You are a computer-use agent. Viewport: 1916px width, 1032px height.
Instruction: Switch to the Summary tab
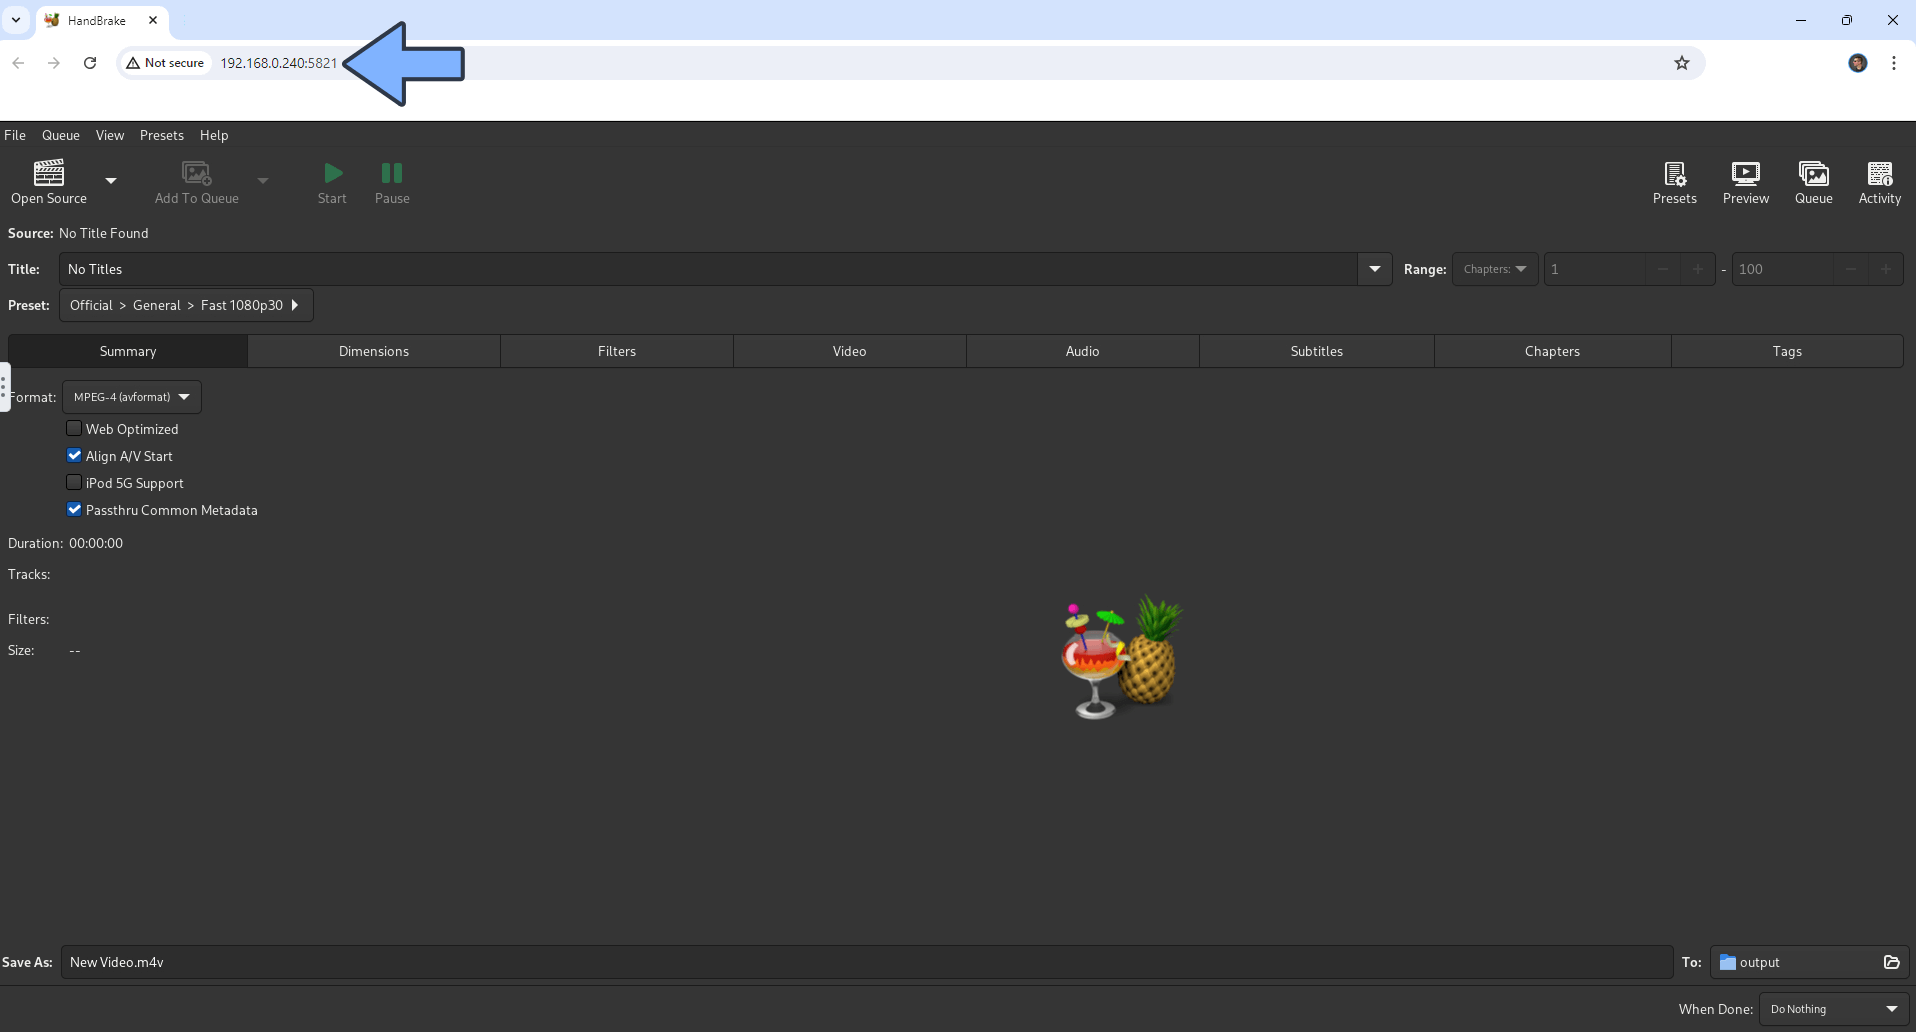pyautogui.click(x=128, y=351)
